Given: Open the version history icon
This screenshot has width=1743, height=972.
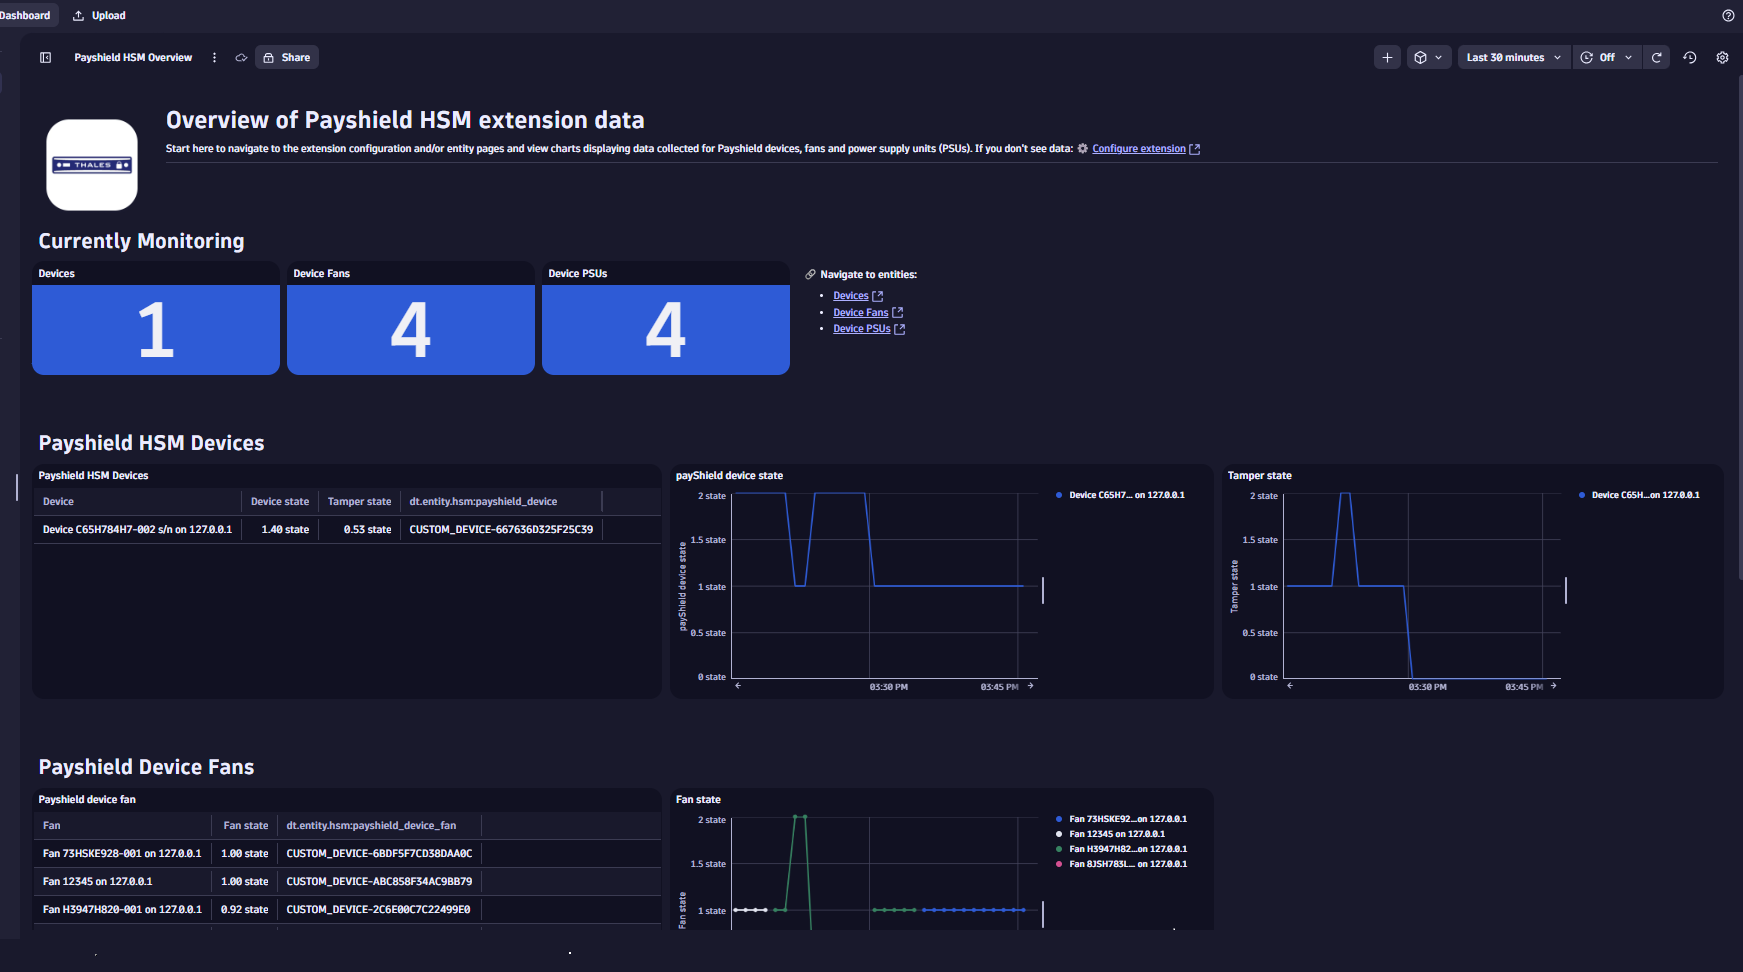Looking at the screenshot, I should point(1690,57).
